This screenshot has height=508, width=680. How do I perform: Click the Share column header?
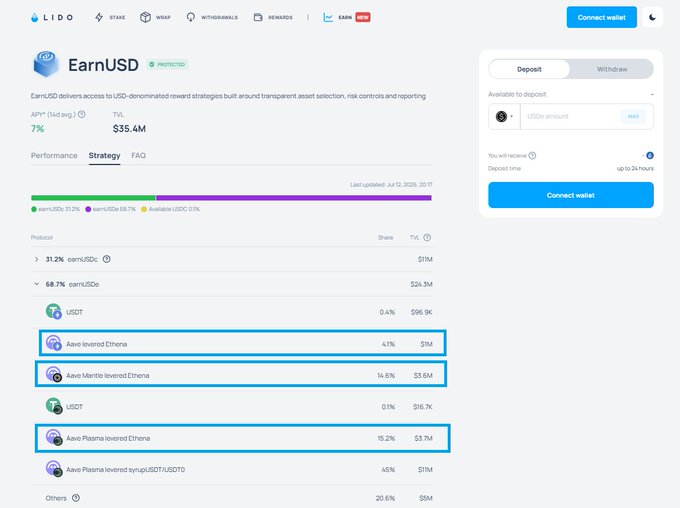pos(386,237)
